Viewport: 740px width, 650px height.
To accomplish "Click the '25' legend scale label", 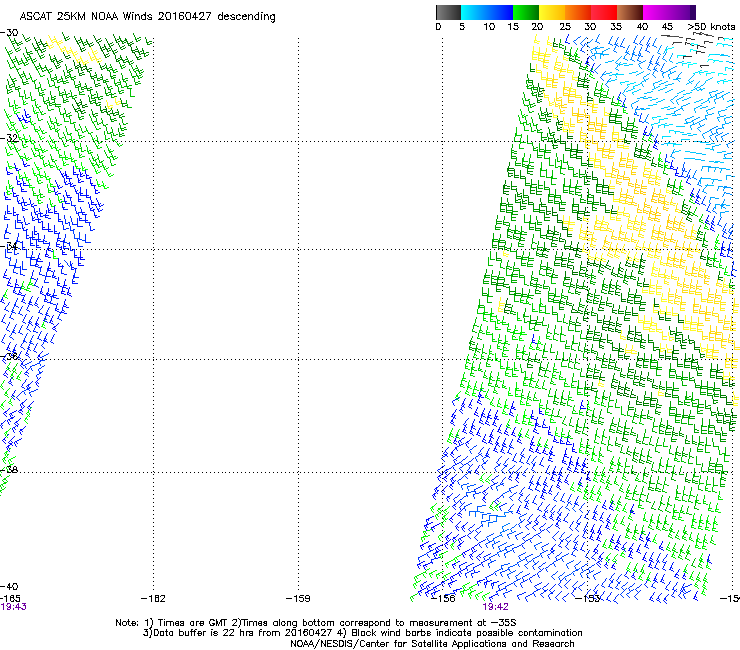I will point(565,27).
